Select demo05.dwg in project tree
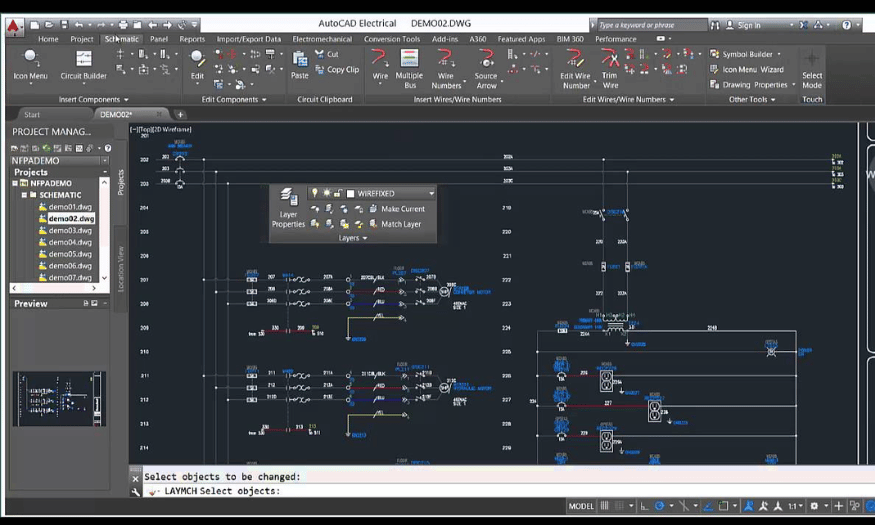The image size is (875, 525). pos(65,254)
